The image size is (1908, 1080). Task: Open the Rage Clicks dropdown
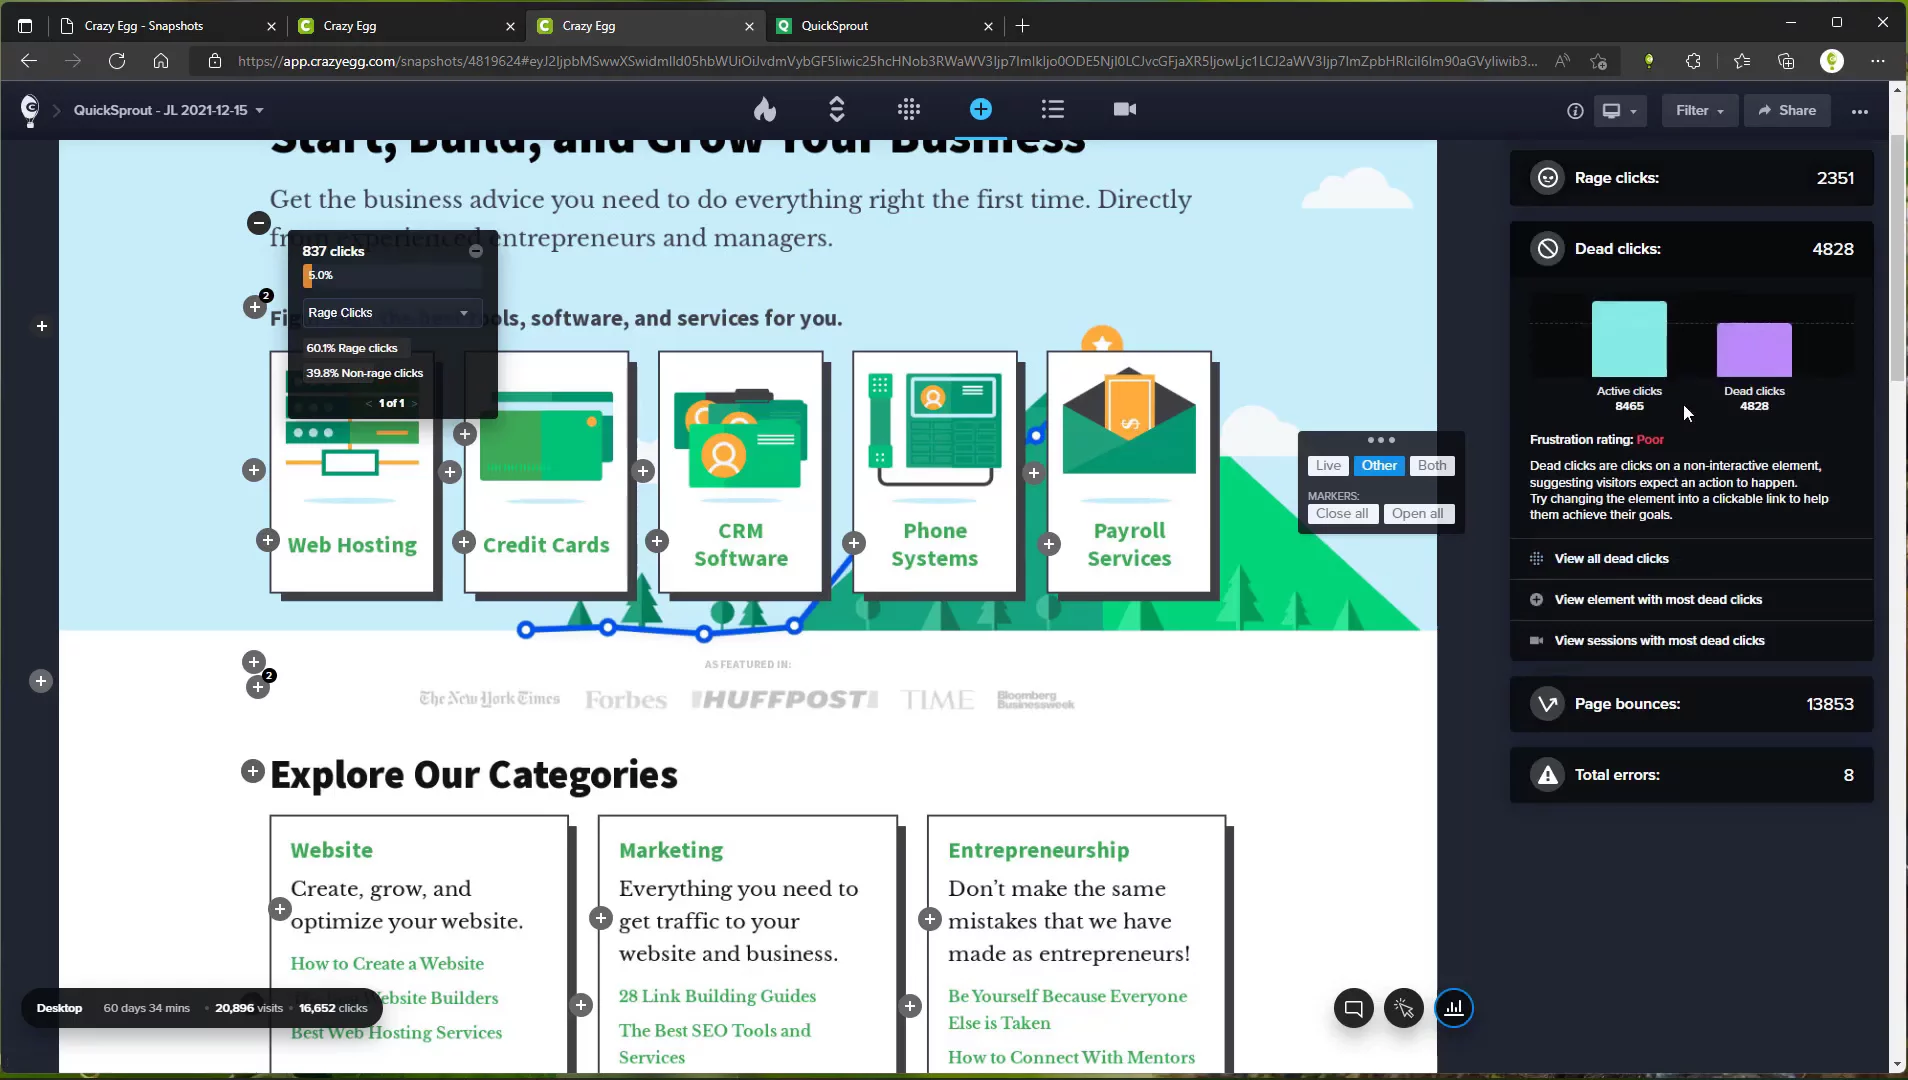coord(387,313)
